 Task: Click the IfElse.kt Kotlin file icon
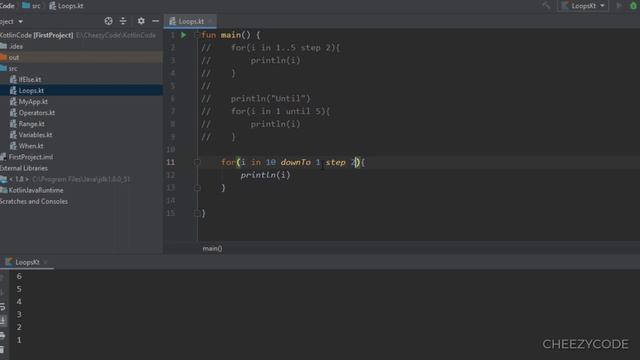point(13,80)
